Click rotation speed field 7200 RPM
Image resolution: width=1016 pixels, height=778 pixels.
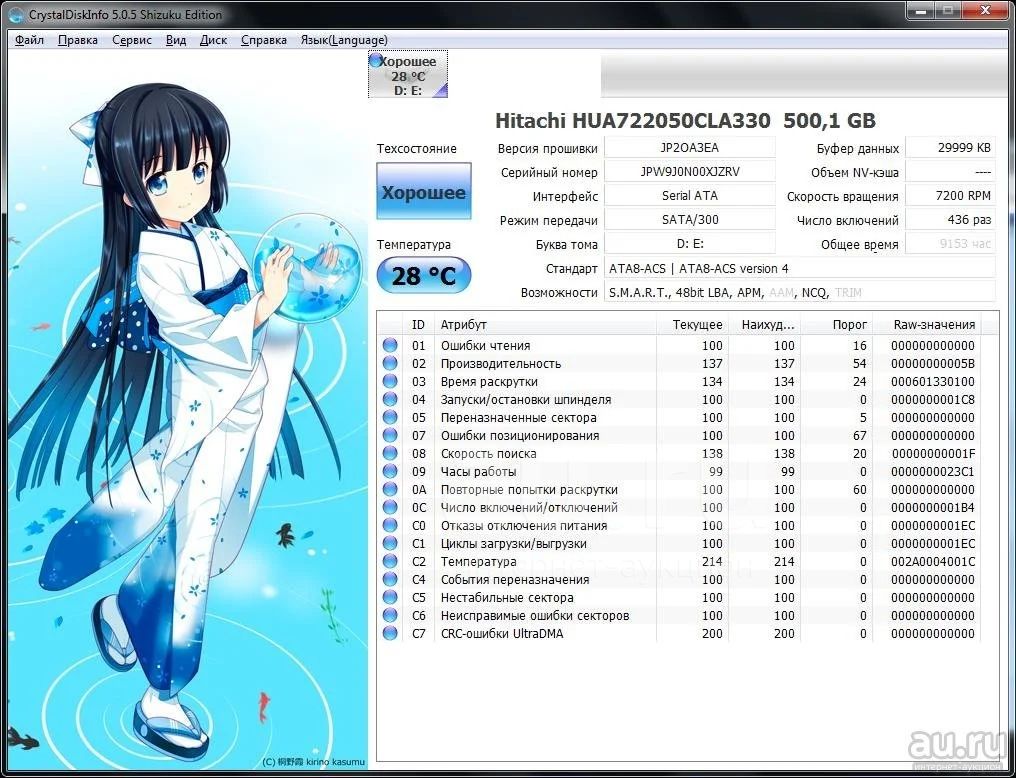pyautogui.click(x=950, y=196)
